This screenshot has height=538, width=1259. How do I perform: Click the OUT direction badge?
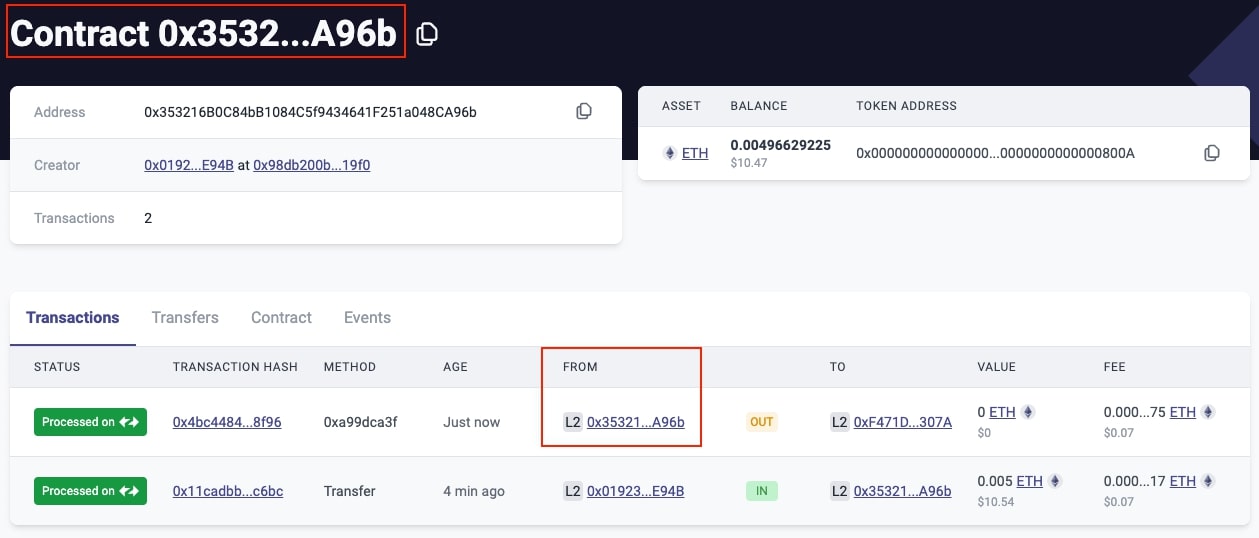coord(762,422)
